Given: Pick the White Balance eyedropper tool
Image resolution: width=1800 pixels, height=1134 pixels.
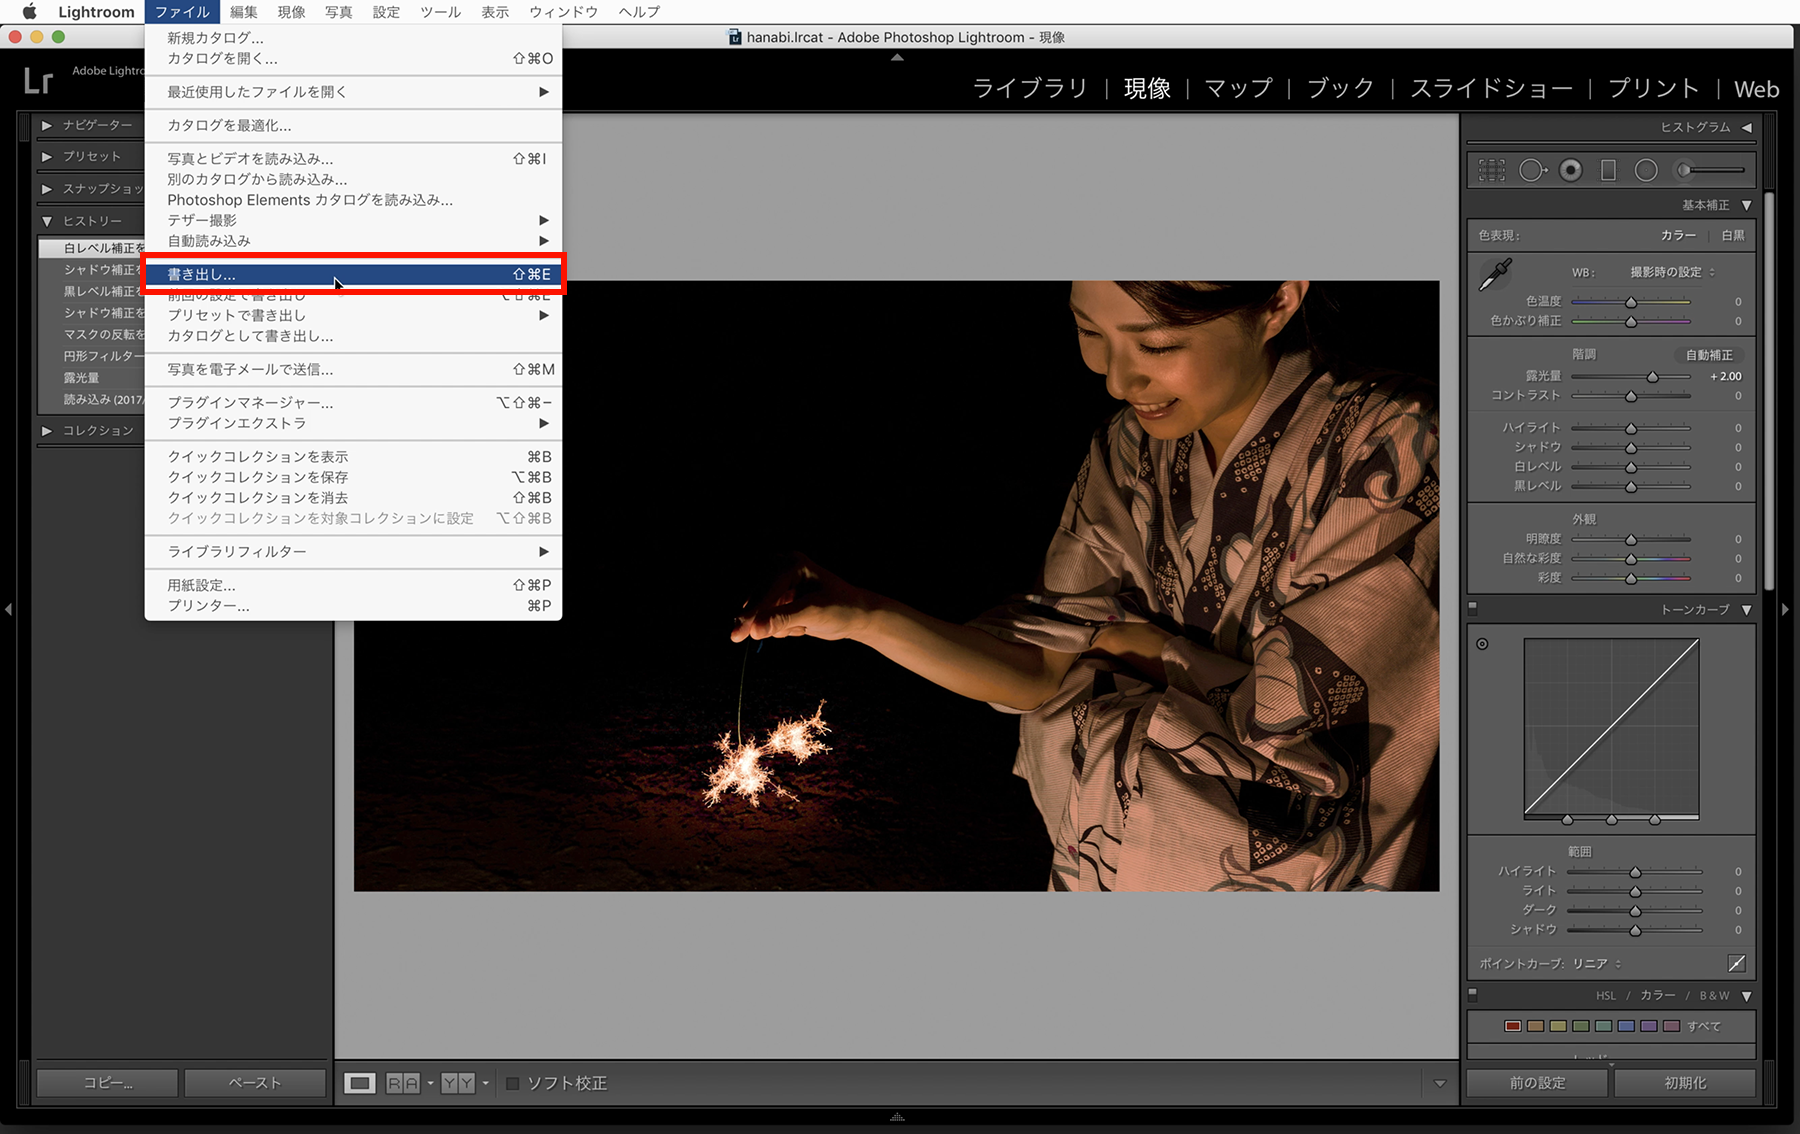Looking at the screenshot, I should click(1495, 274).
